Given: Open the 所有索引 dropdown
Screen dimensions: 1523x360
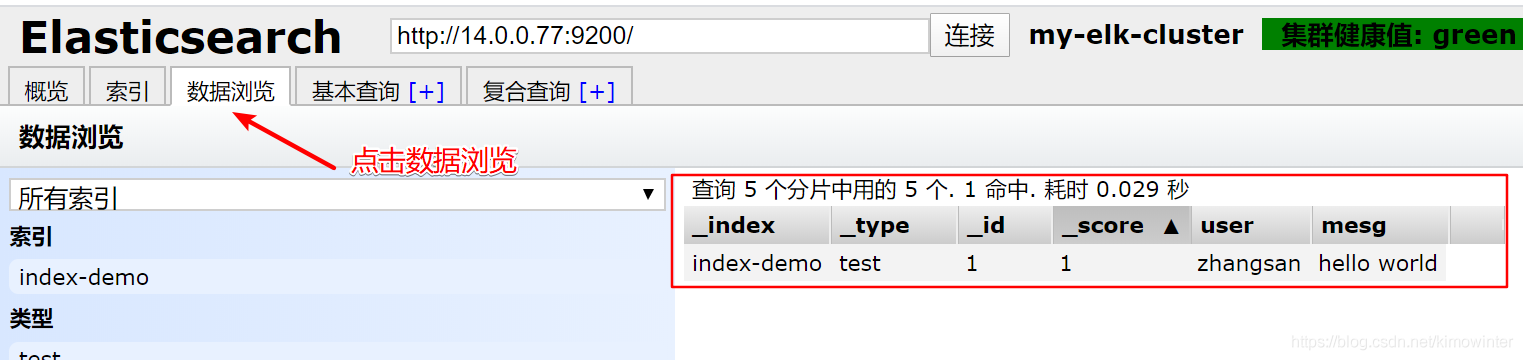Looking at the screenshot, I should pyautogui.click(x=337, y=195).
